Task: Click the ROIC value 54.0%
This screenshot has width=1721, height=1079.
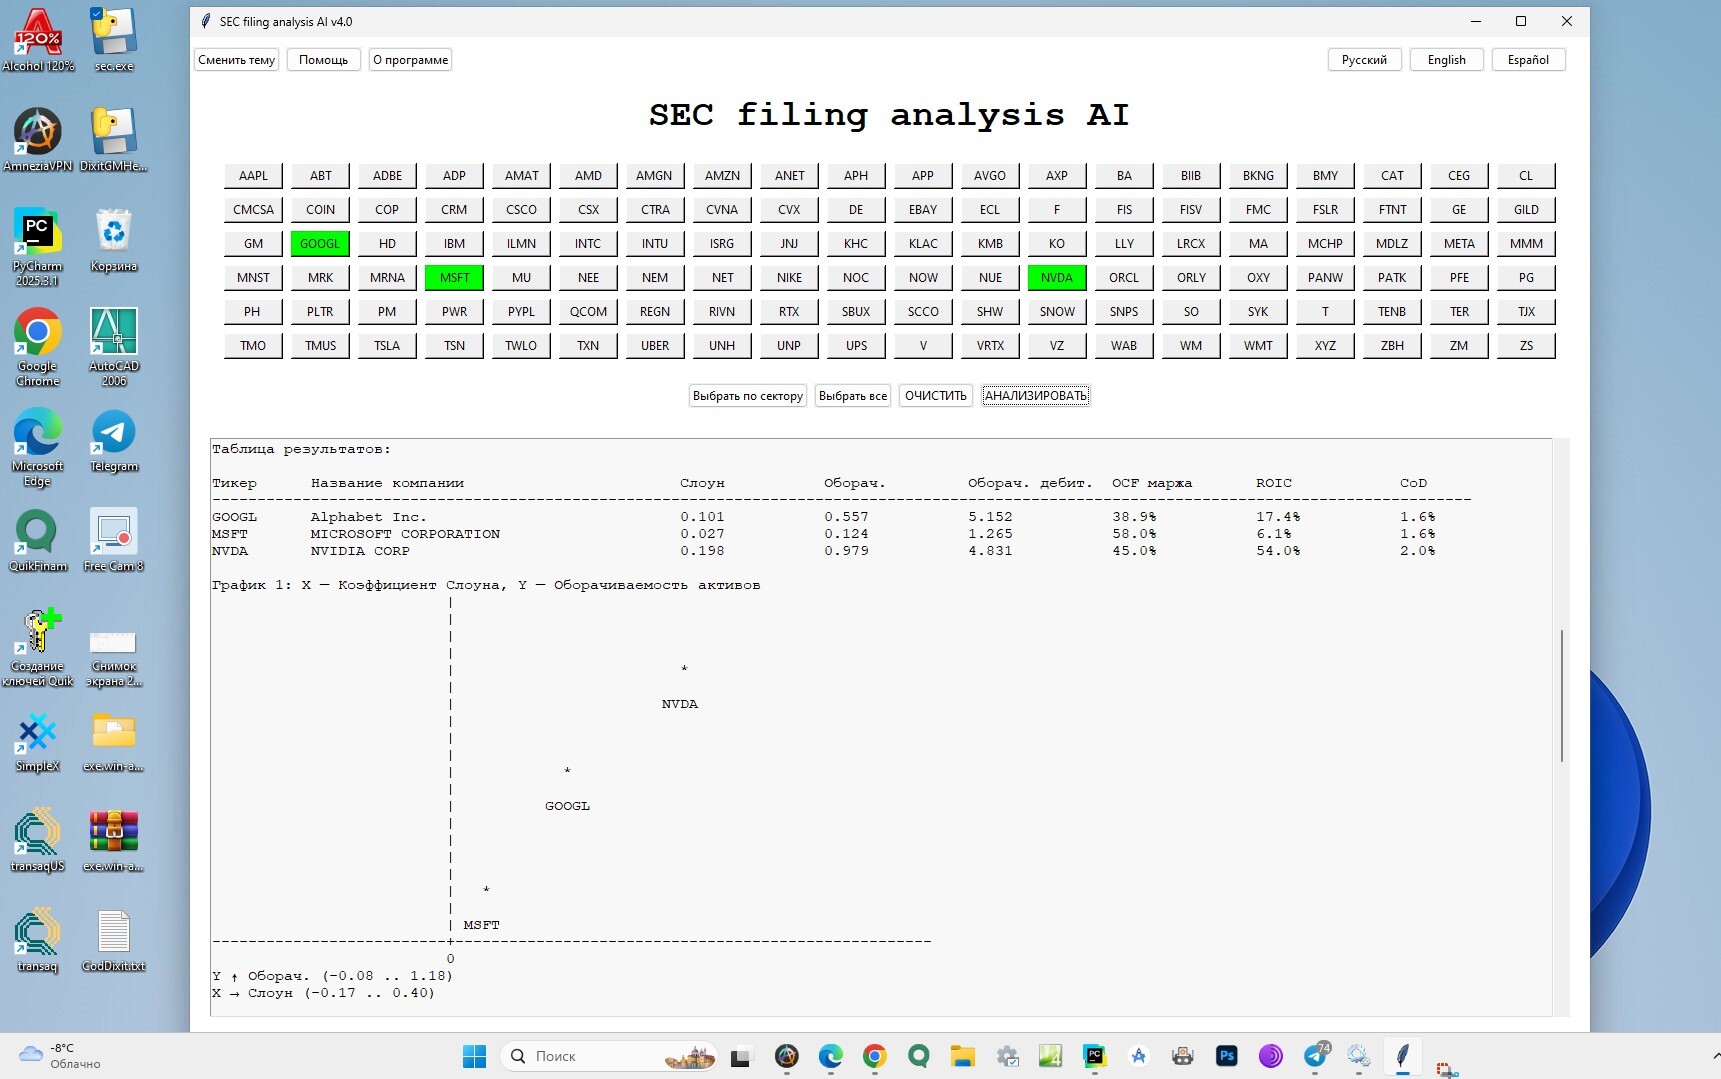Action: (x=1278, y=551)
